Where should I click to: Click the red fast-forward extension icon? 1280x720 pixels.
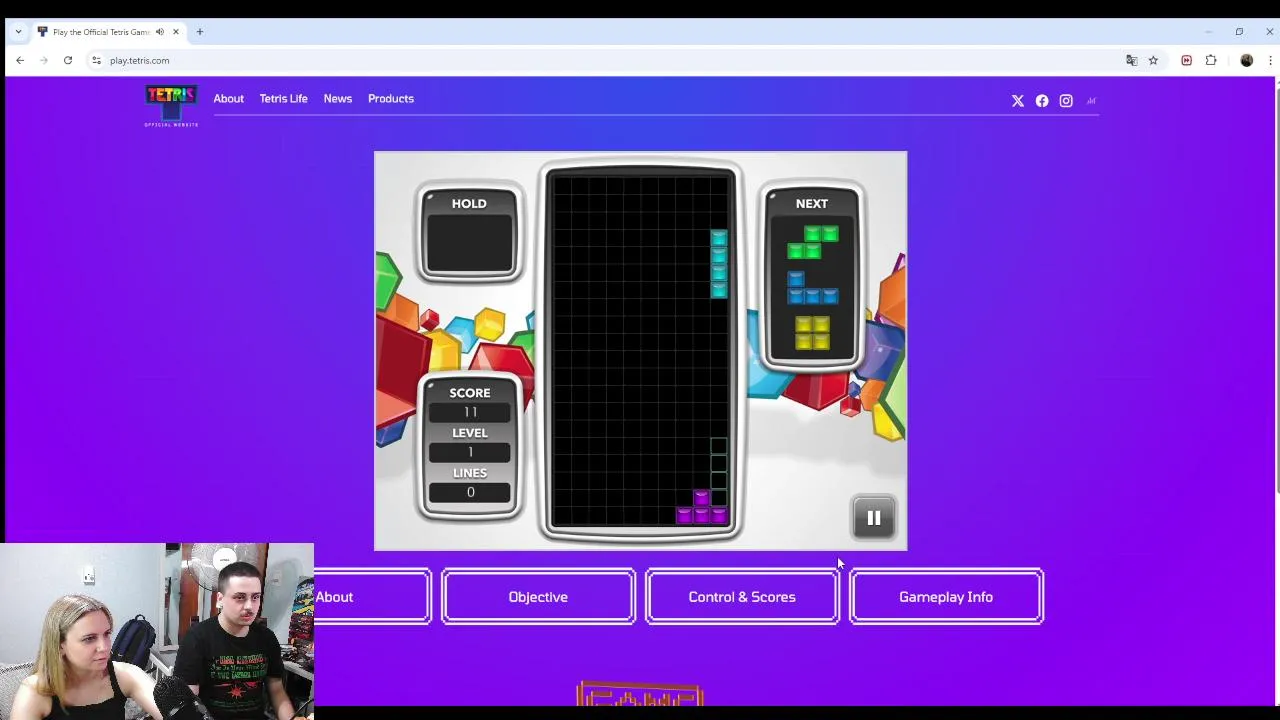[1186, 61]
